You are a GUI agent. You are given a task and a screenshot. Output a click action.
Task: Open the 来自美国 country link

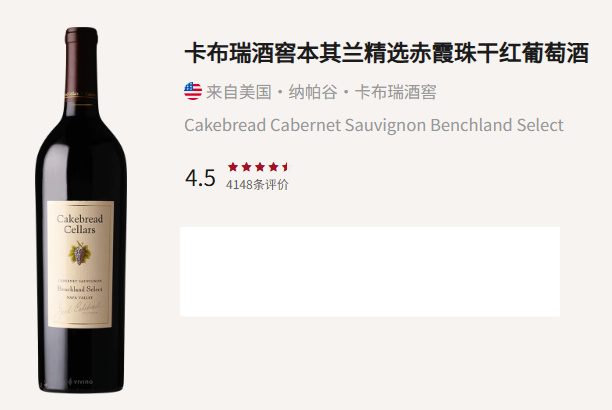[x=238, y=92]
